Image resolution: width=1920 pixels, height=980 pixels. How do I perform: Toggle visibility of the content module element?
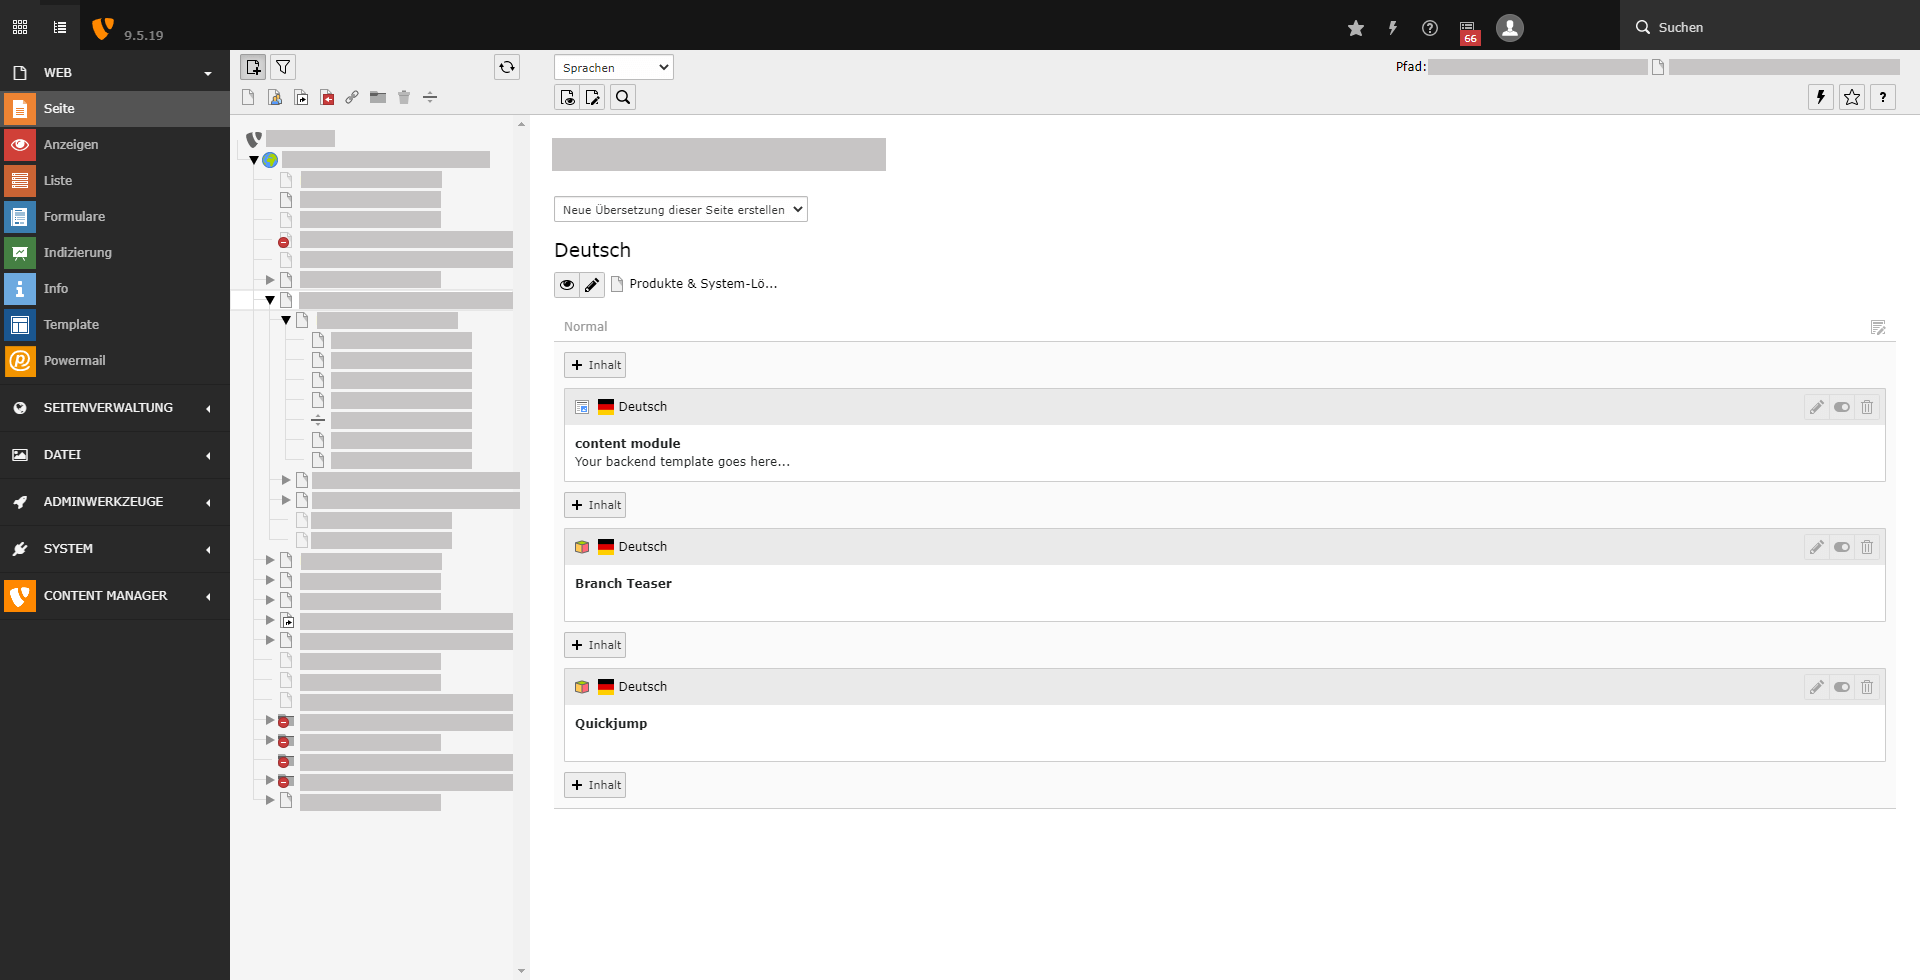pyautogui.click(x=1842, y=406)
